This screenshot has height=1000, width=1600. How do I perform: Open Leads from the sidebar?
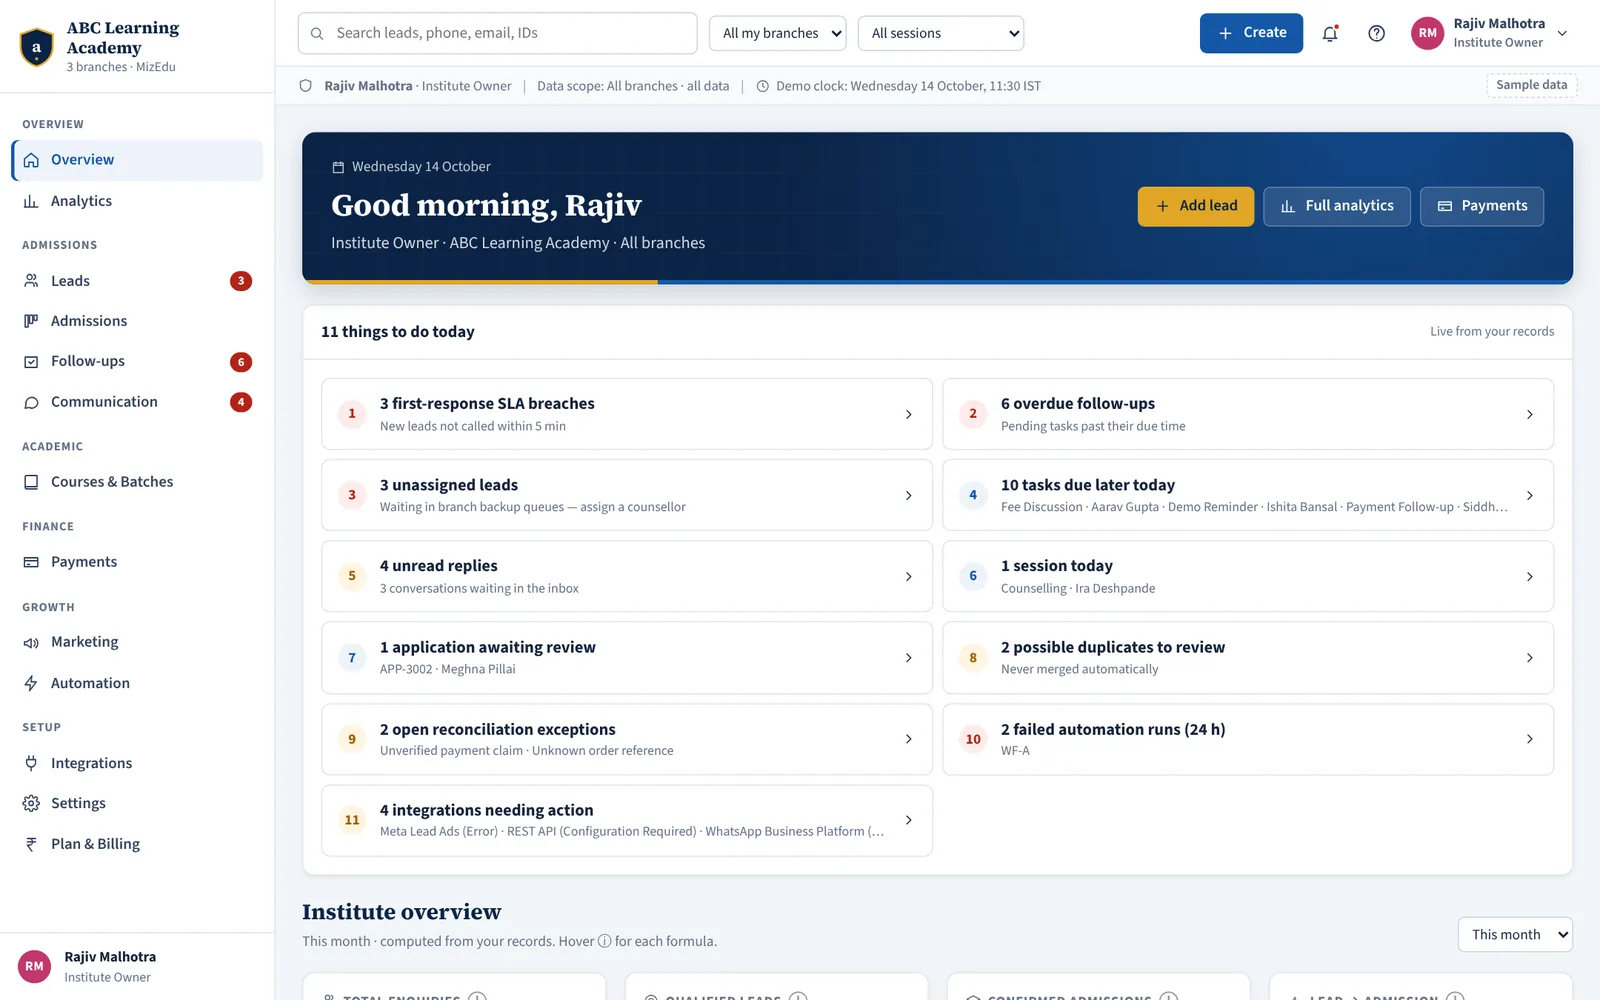(137, 281)
